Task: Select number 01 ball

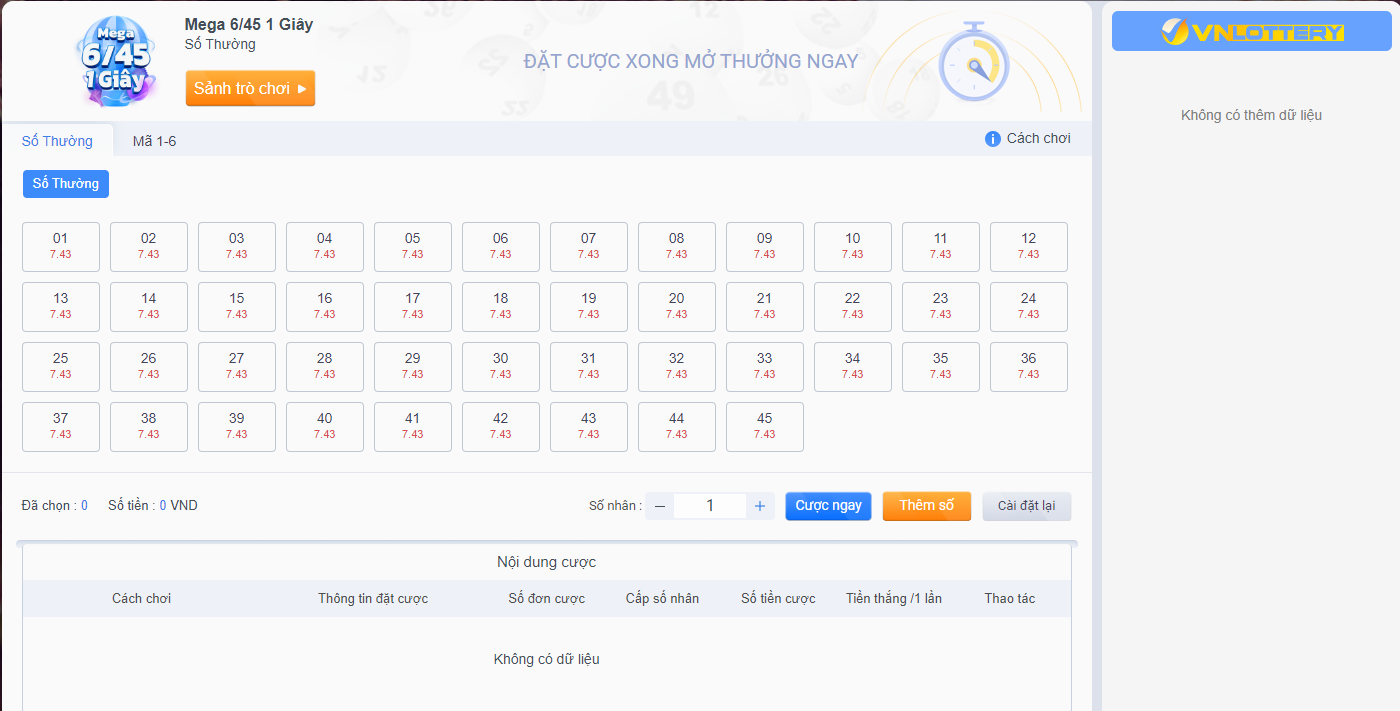Action: (x=61, y=246)
